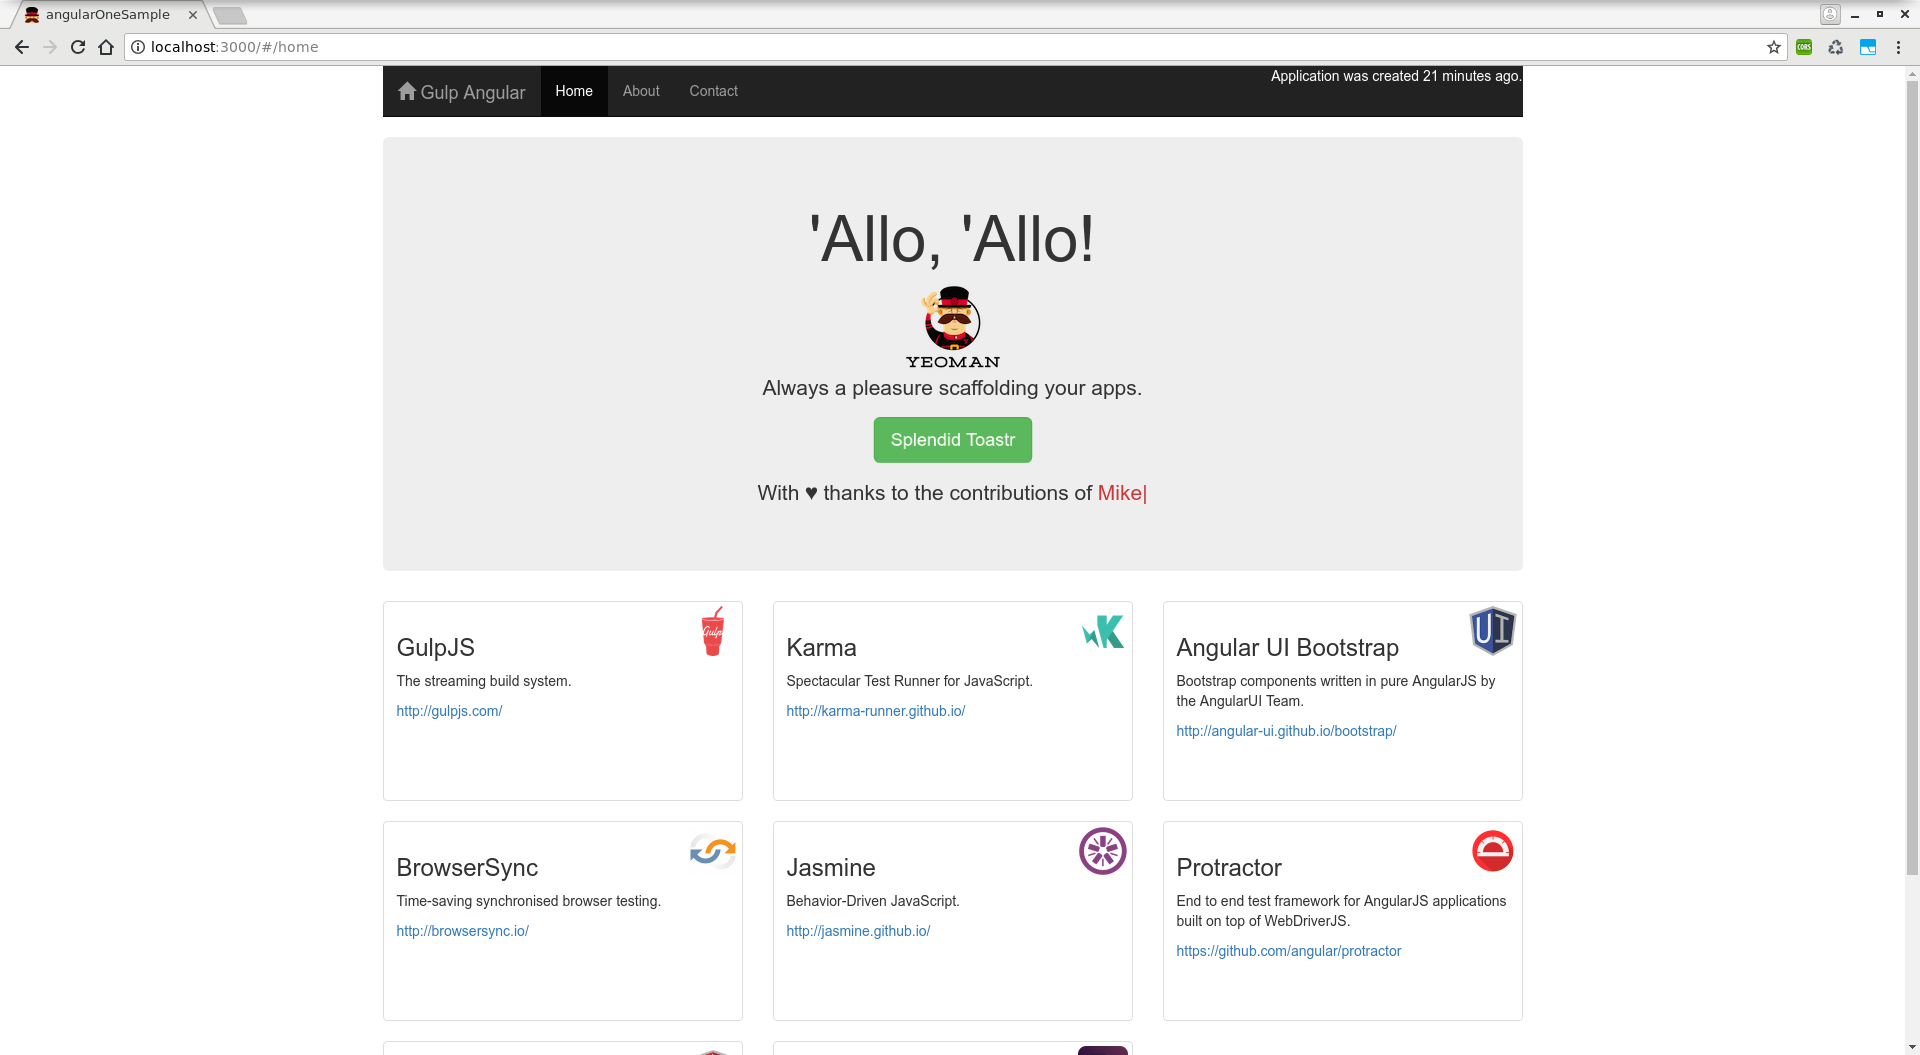Click the browser Forward arrow
1920x1055 pixels.
tap(50, 47)
